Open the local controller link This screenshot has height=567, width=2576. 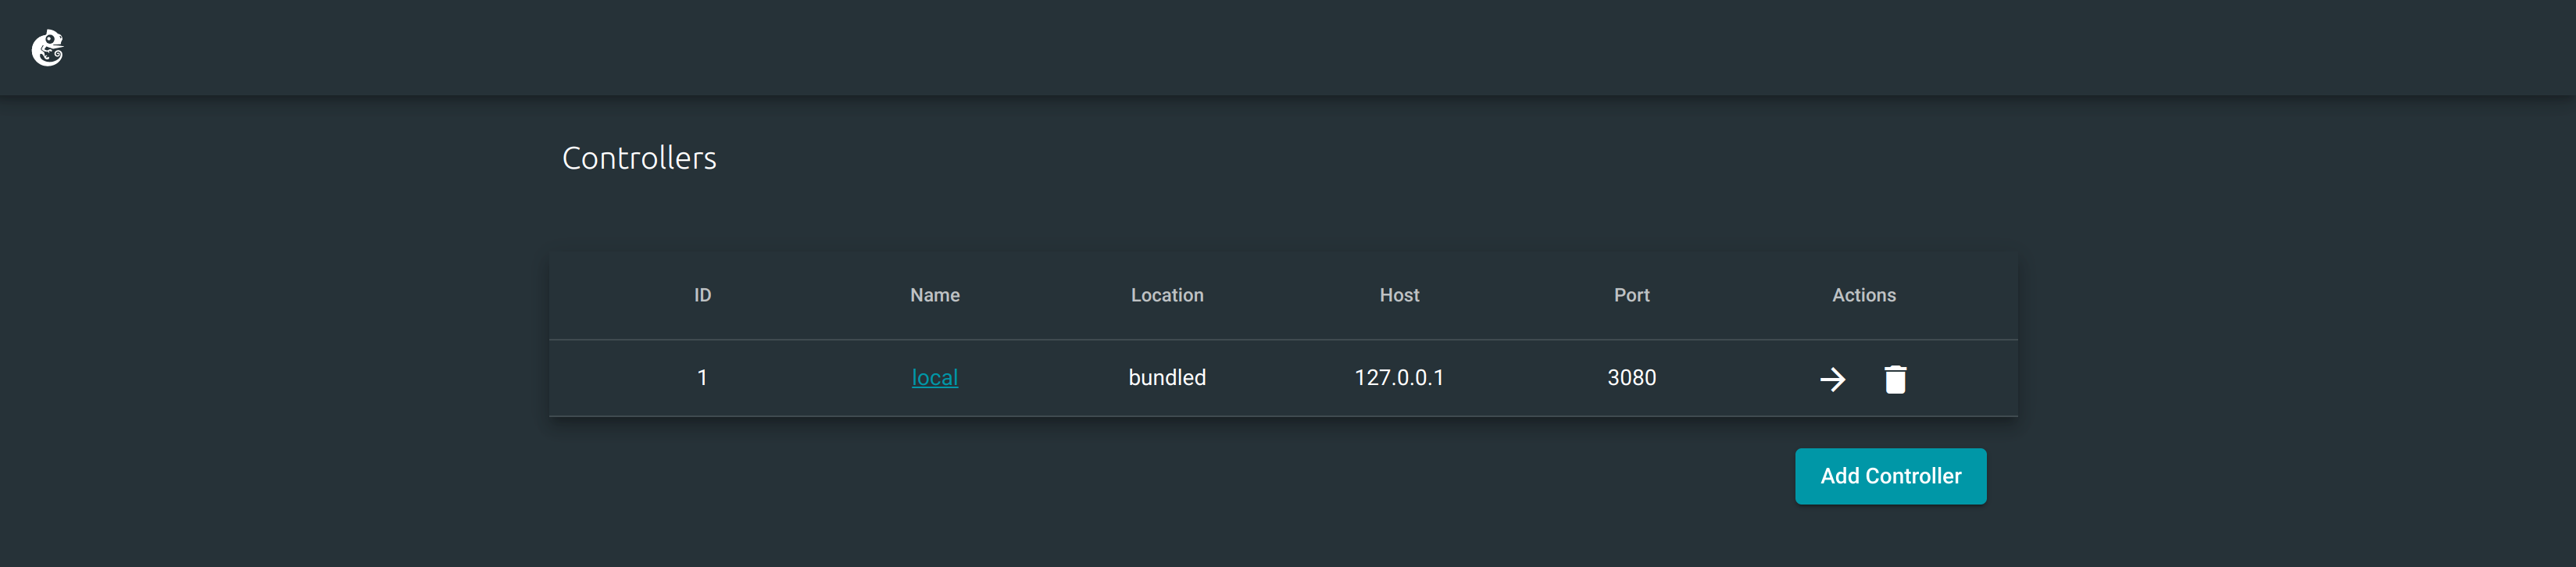(x=933, y=378)
